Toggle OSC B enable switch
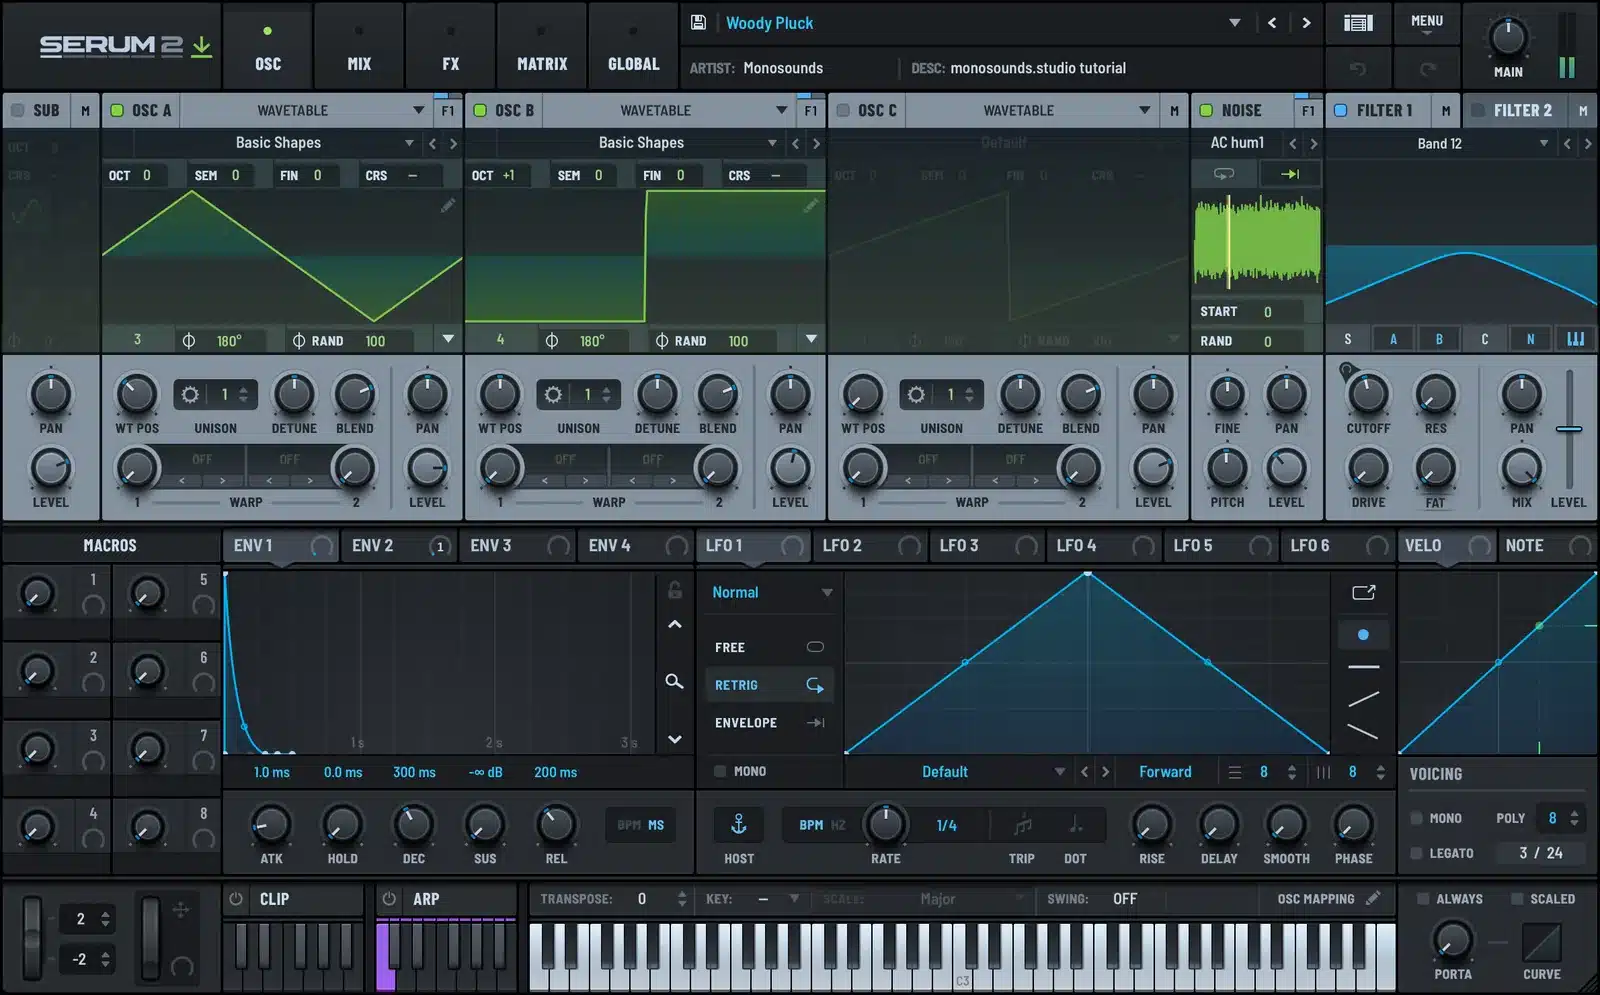1600x995 pixels. pos(480,110)
